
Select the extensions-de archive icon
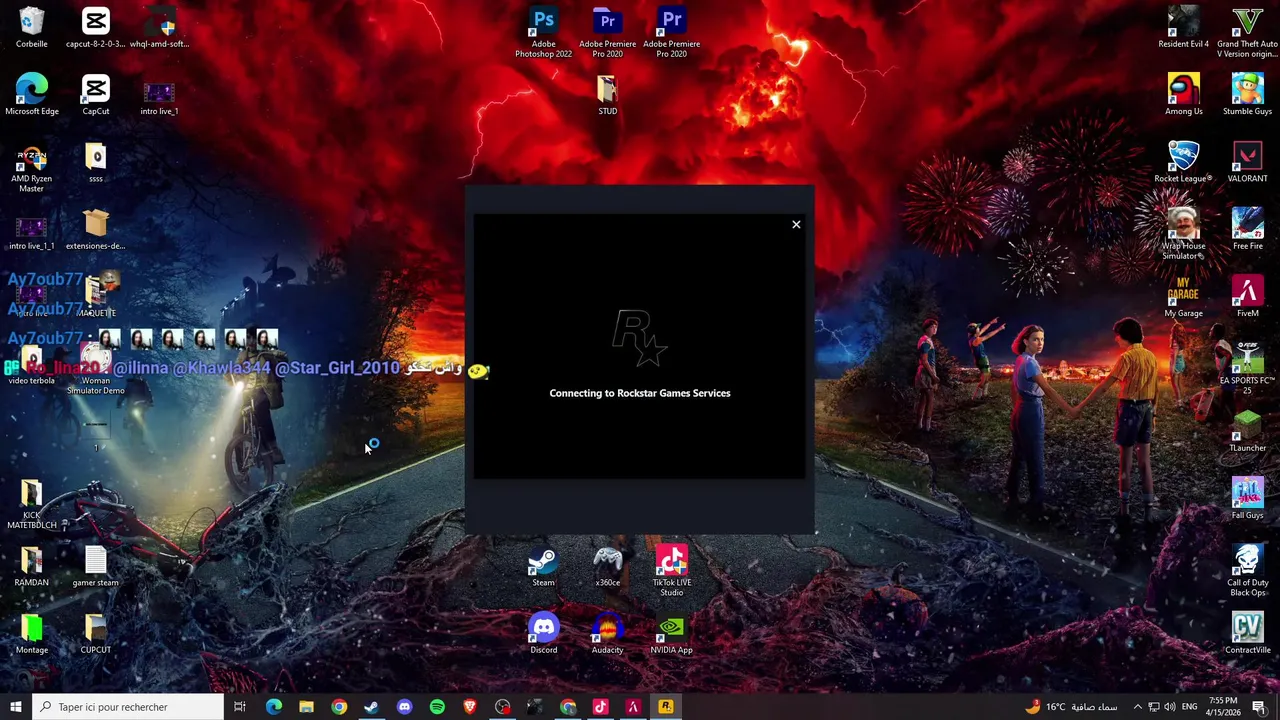tap(95, 230)
